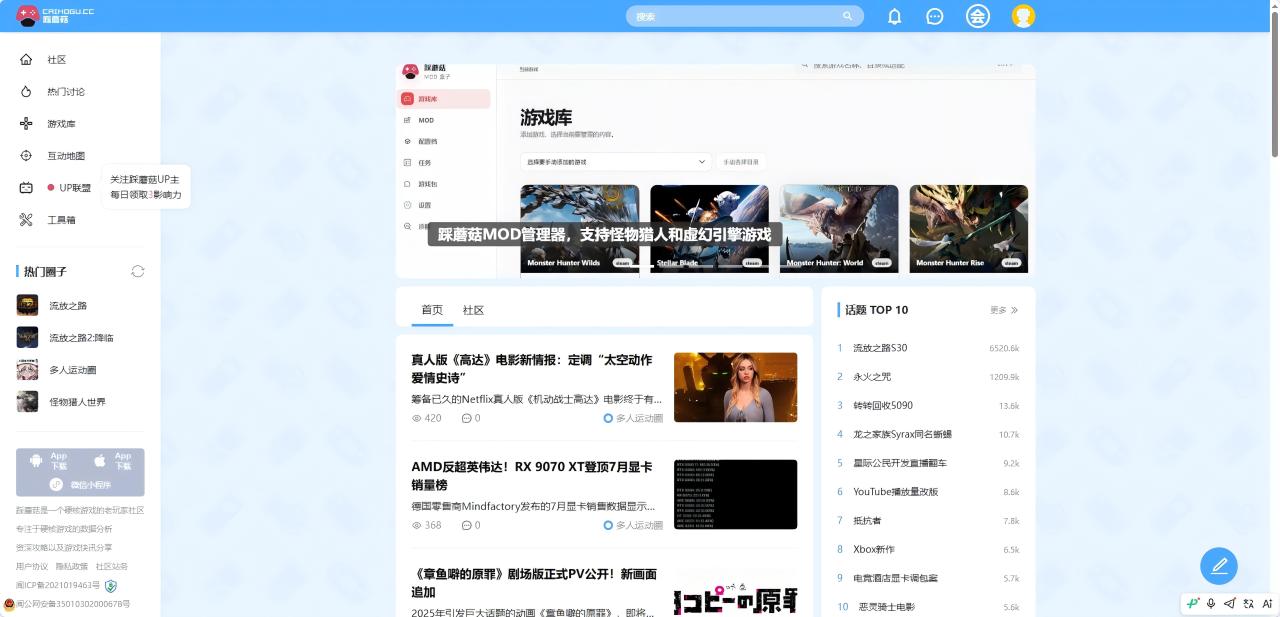Viewport: 1280px width, 617px height.
Task: Click the 闽ICP备2021019463号 link
Action: [x=58, y=586]
